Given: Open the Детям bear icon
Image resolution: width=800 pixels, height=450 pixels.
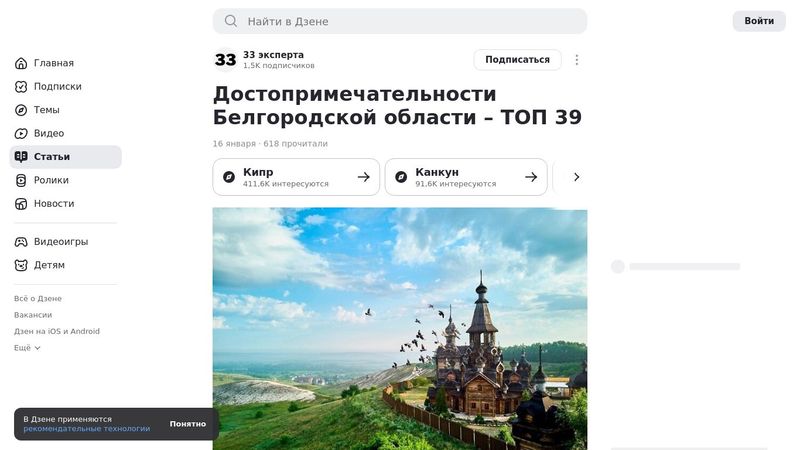Looking at the screenshot, I should pyautogui.click(x=21, y=265).
